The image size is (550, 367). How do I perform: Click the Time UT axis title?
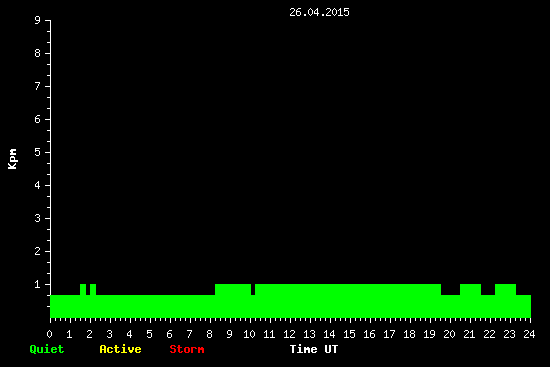314,349
